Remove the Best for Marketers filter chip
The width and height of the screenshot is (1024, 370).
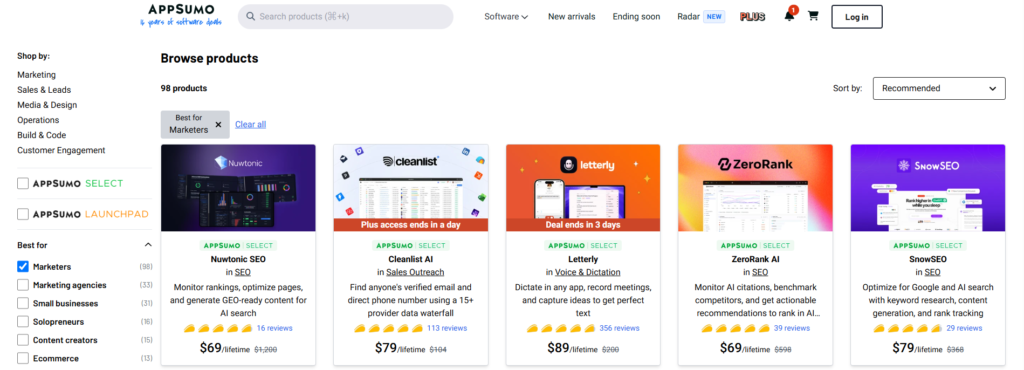click(218, 124)
